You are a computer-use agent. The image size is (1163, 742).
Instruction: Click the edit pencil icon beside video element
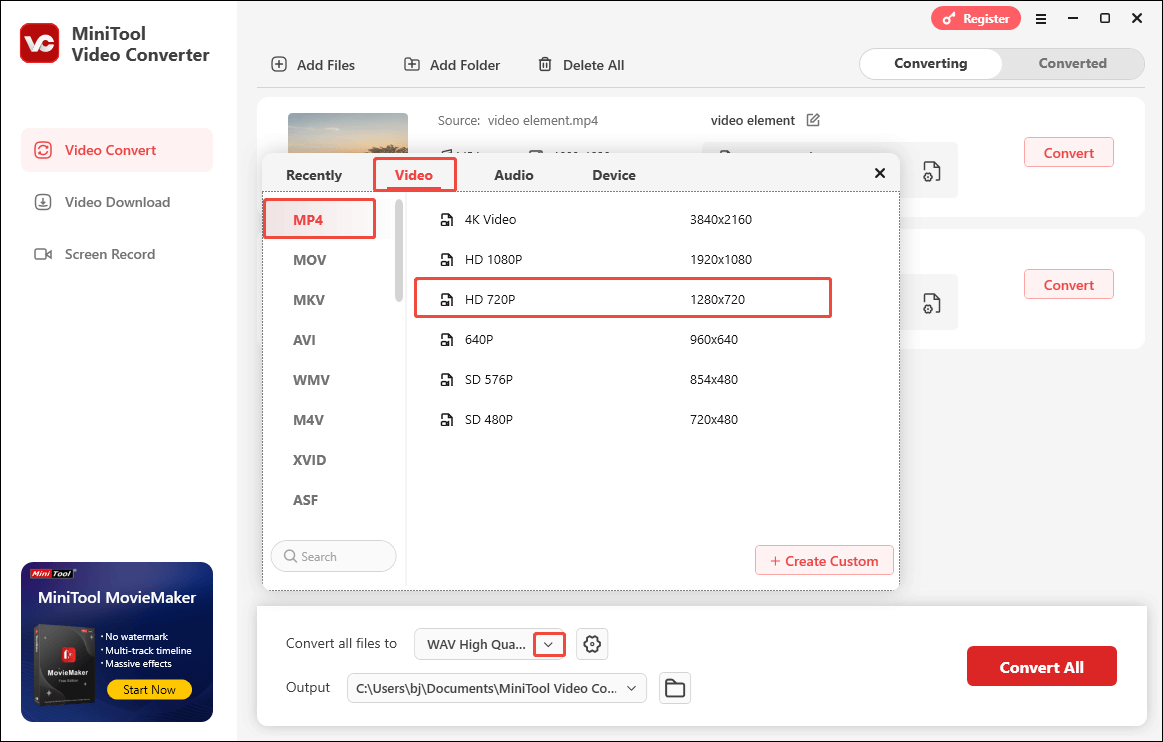813,120
